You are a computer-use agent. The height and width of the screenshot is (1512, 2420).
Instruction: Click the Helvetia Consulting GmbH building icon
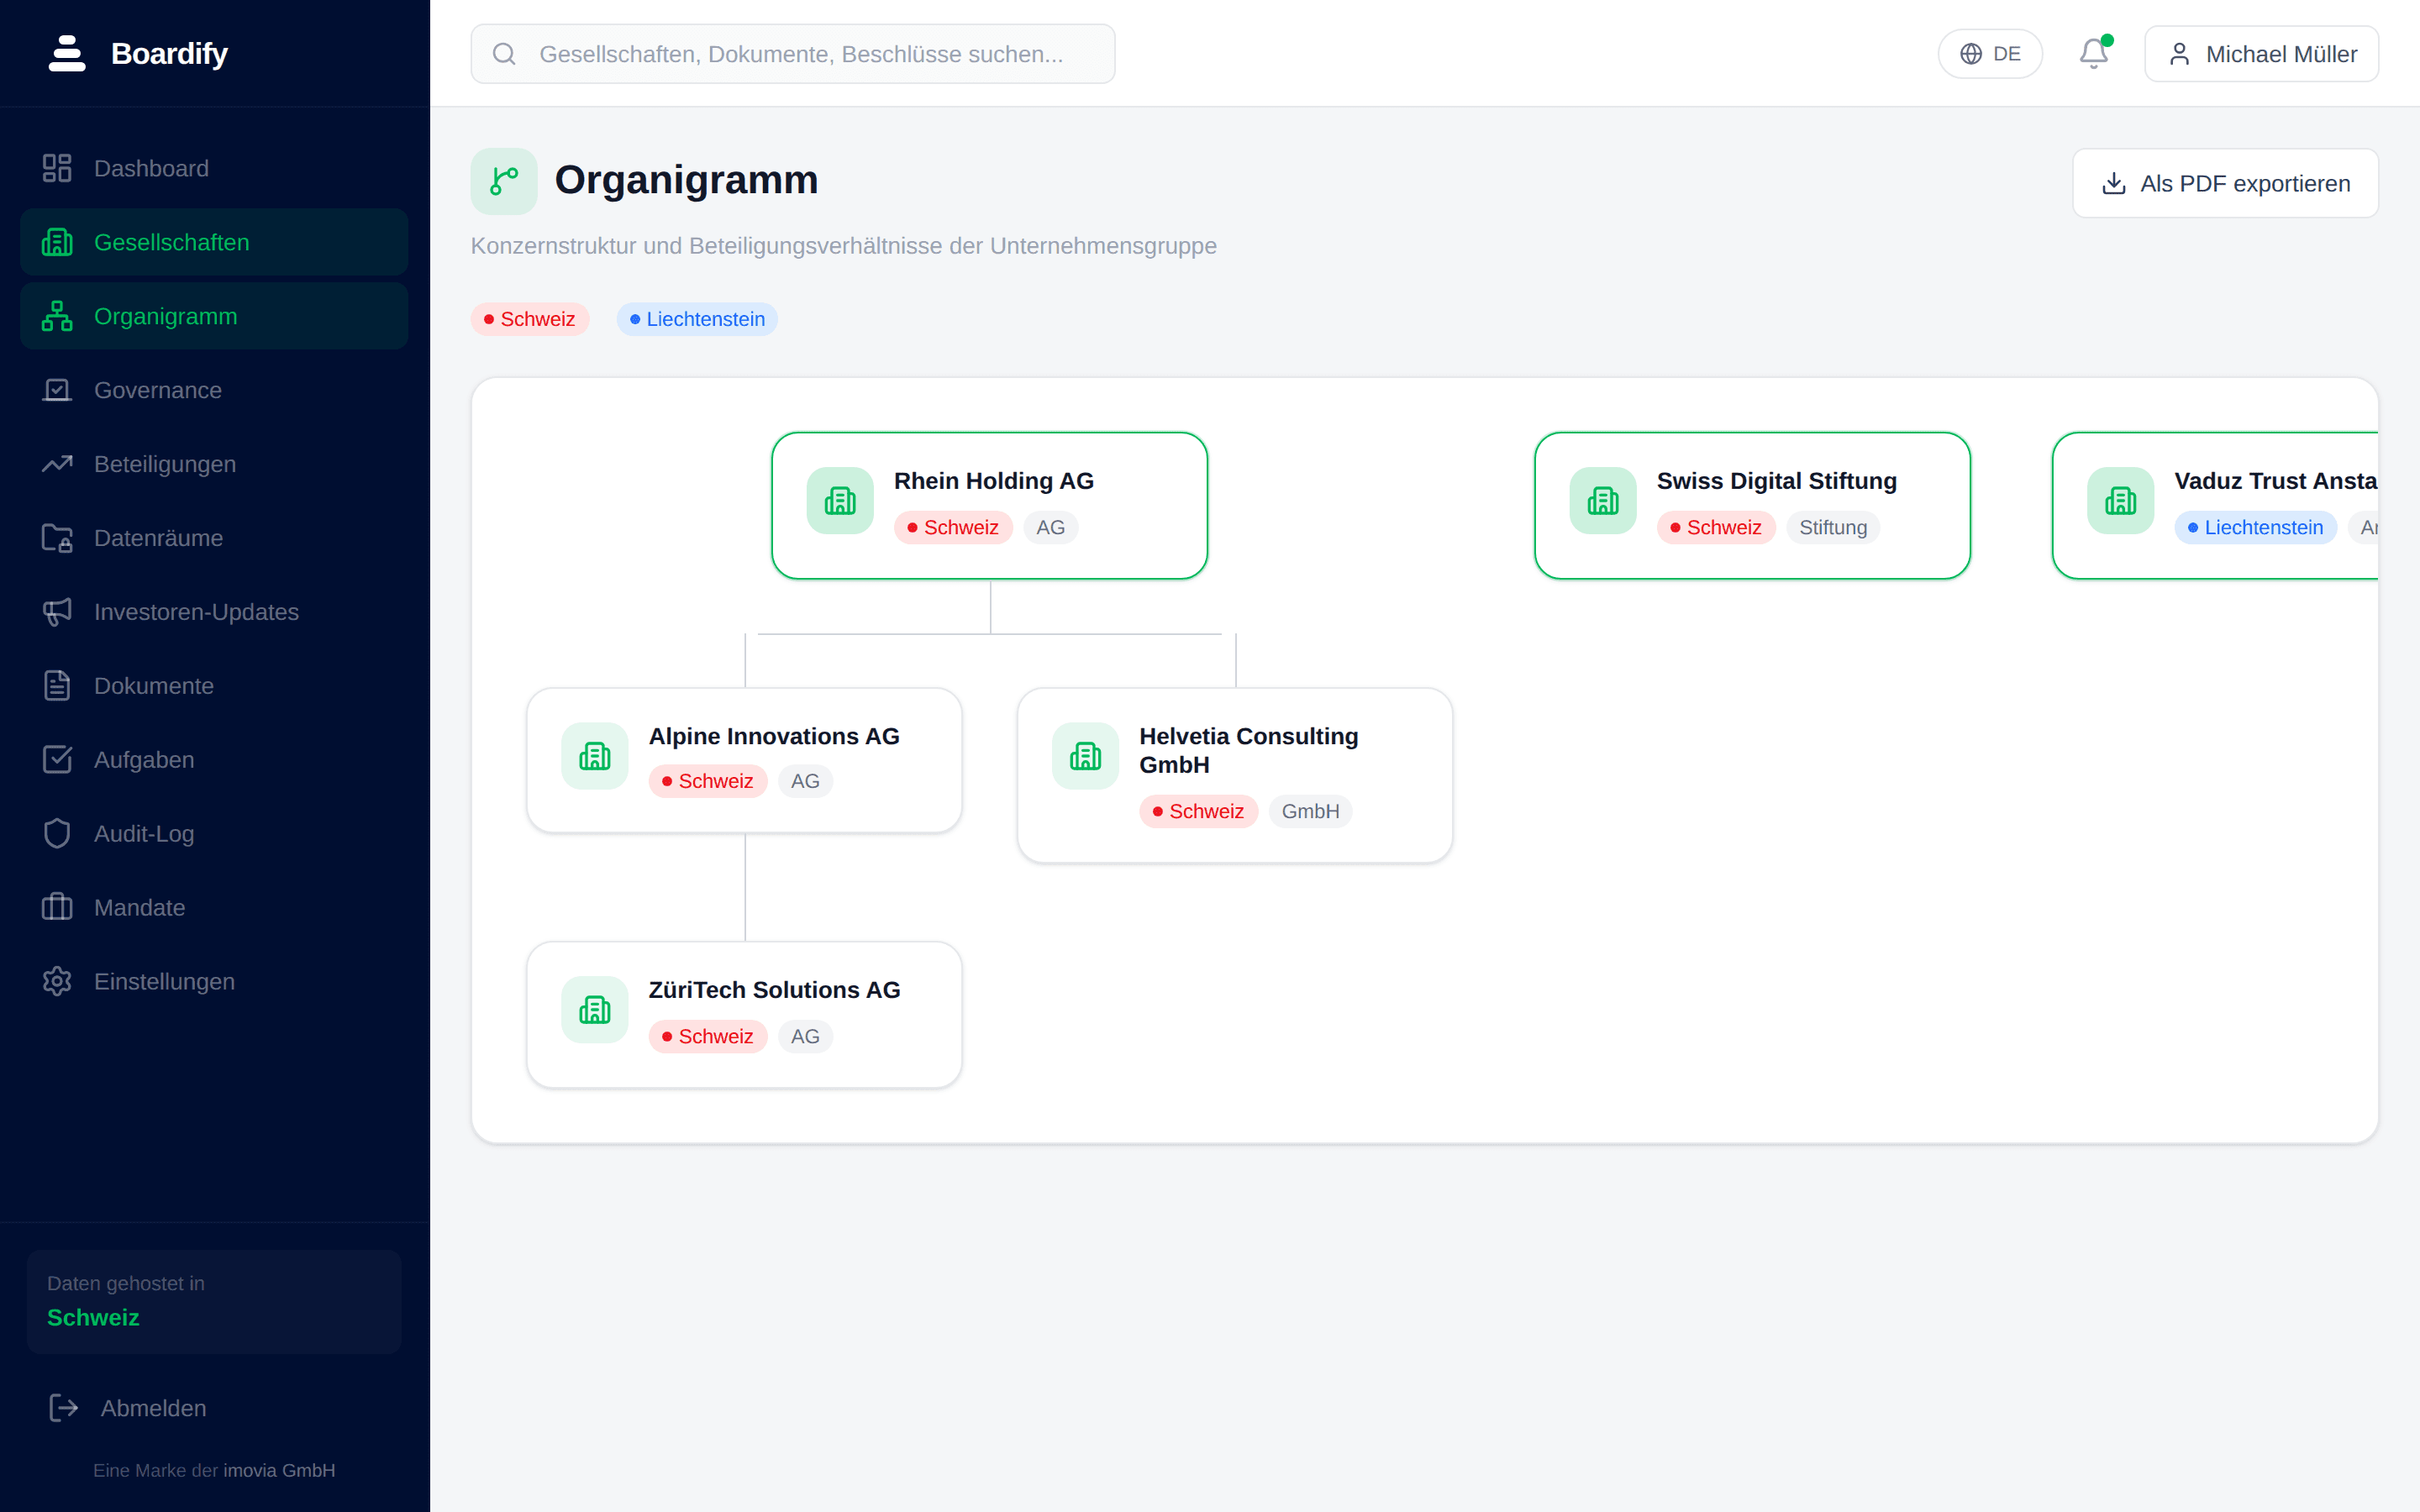point(1085,756)
